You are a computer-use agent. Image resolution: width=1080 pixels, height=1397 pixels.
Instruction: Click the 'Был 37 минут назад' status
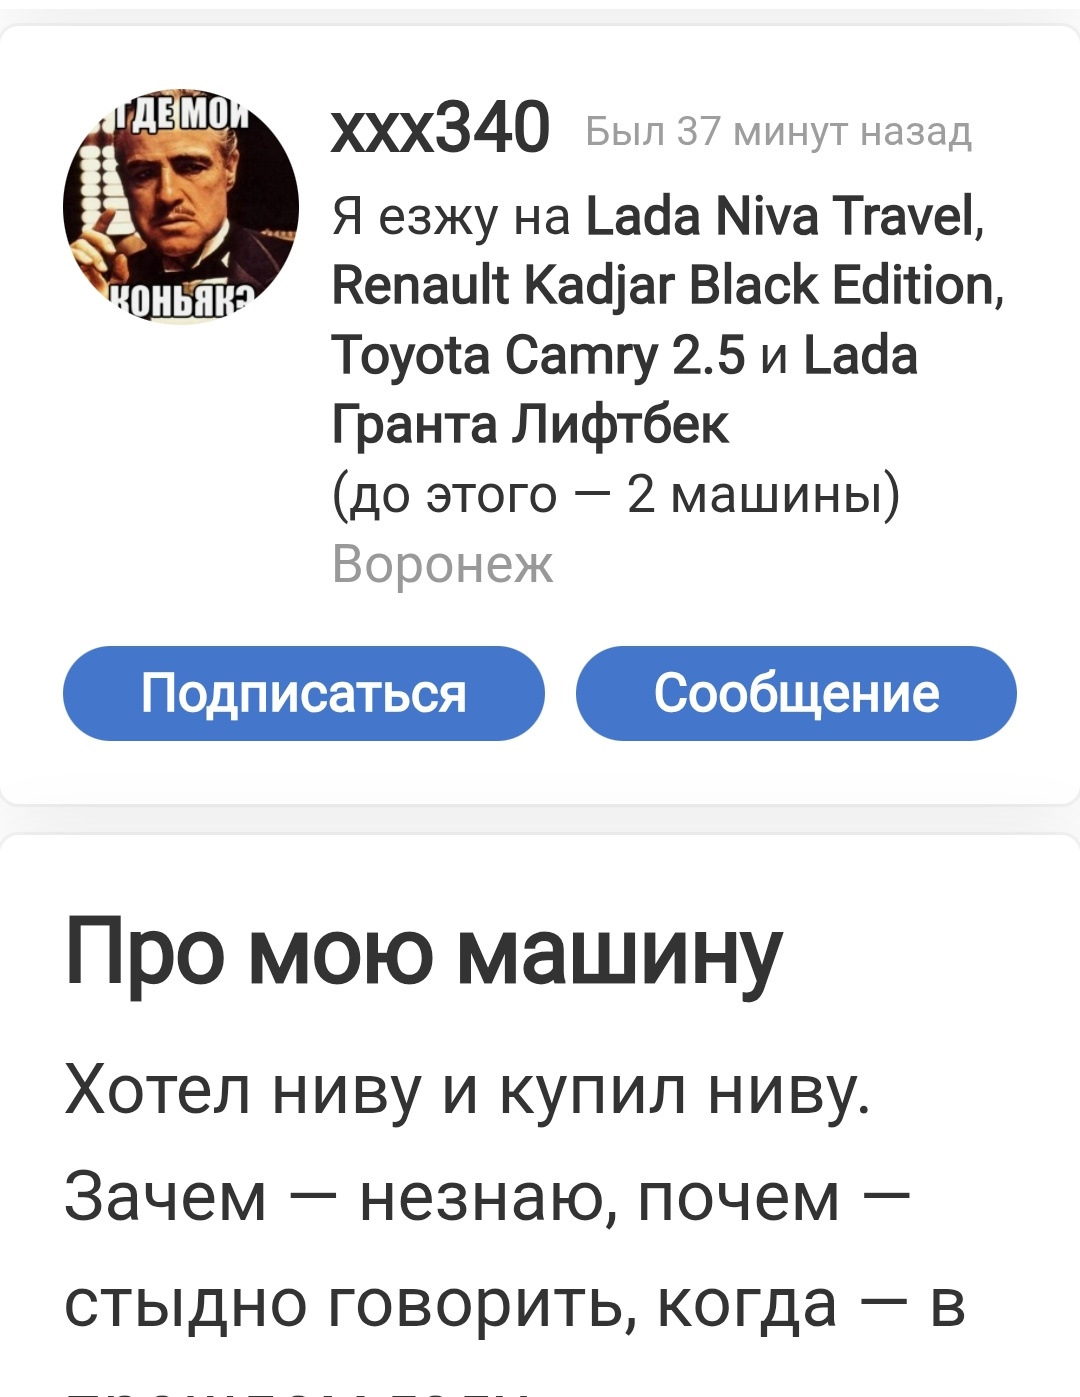pos(778,131)
